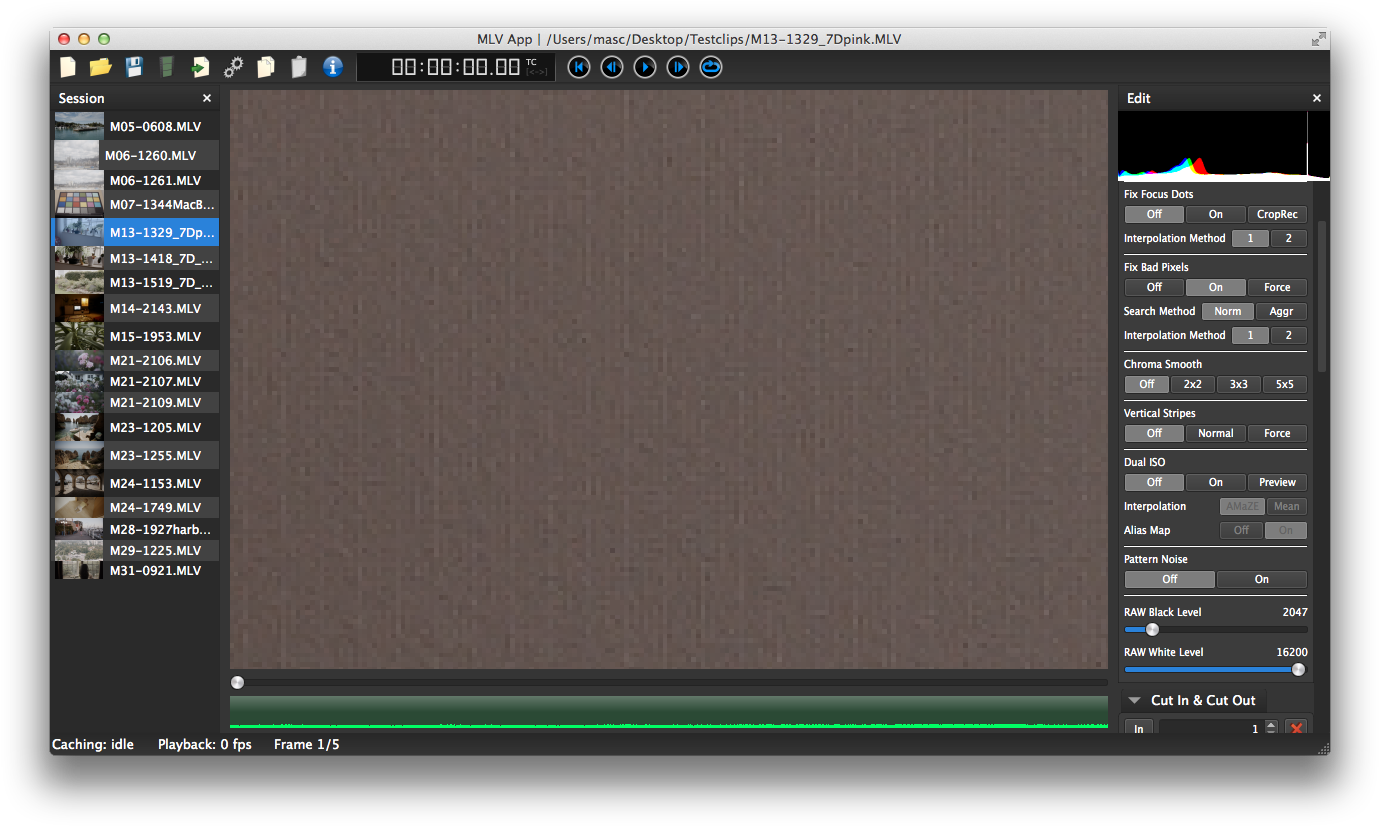Set Chroma Smooth to 3x3
This screenshot has width=1379, height=826.
click(x=1238, y=384)
